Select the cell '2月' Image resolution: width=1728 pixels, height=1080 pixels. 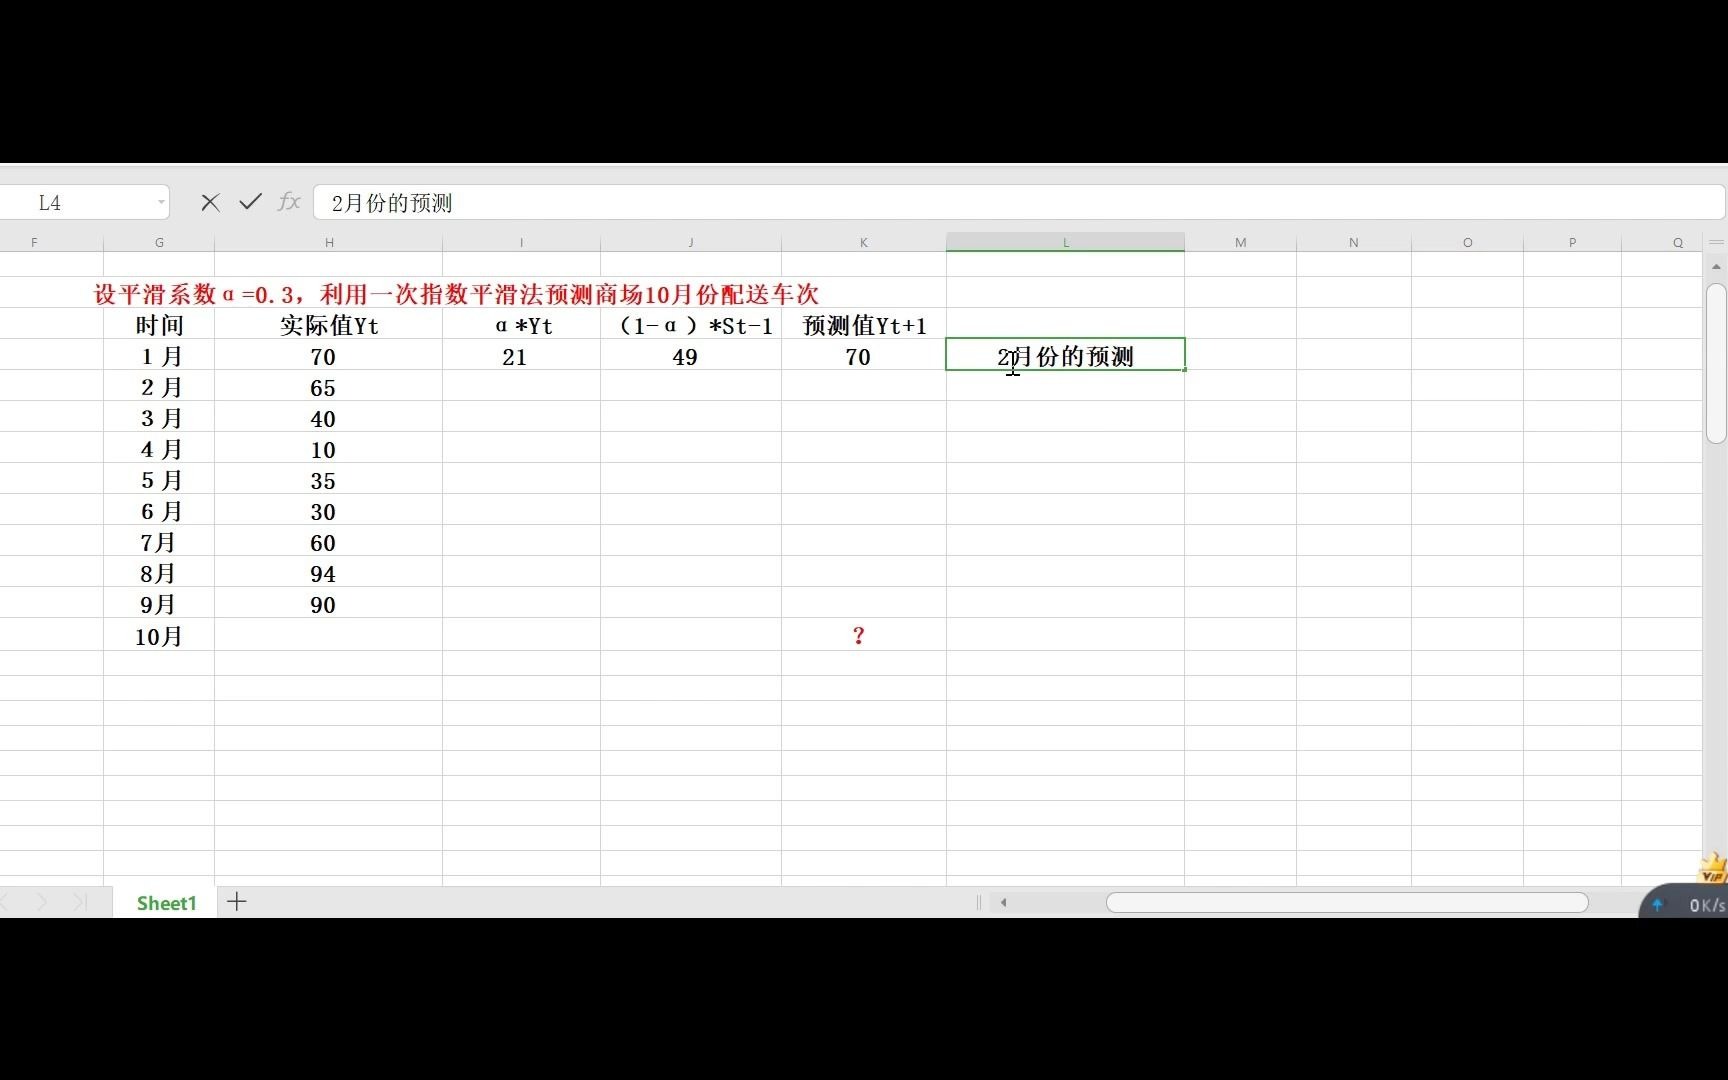pyautogui.click(x=159, y=387)
